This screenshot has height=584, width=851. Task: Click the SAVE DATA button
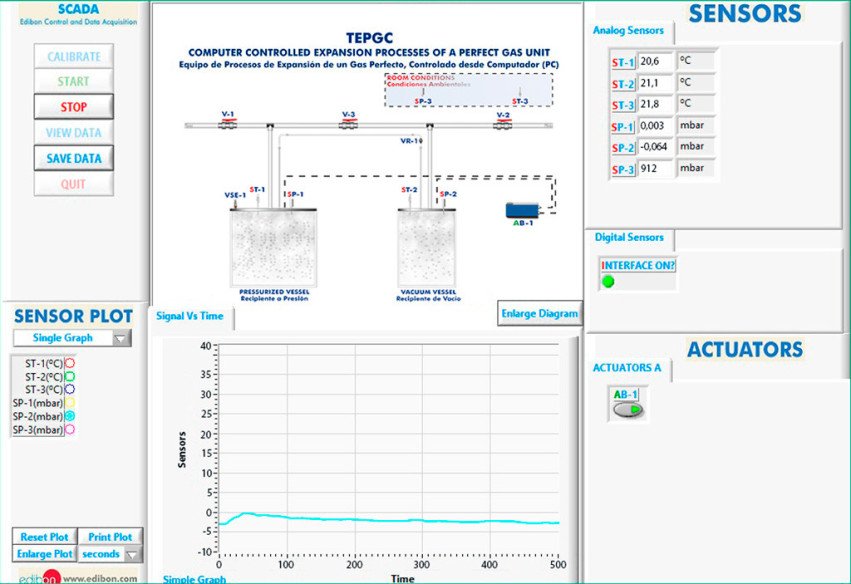pos(74,158)
